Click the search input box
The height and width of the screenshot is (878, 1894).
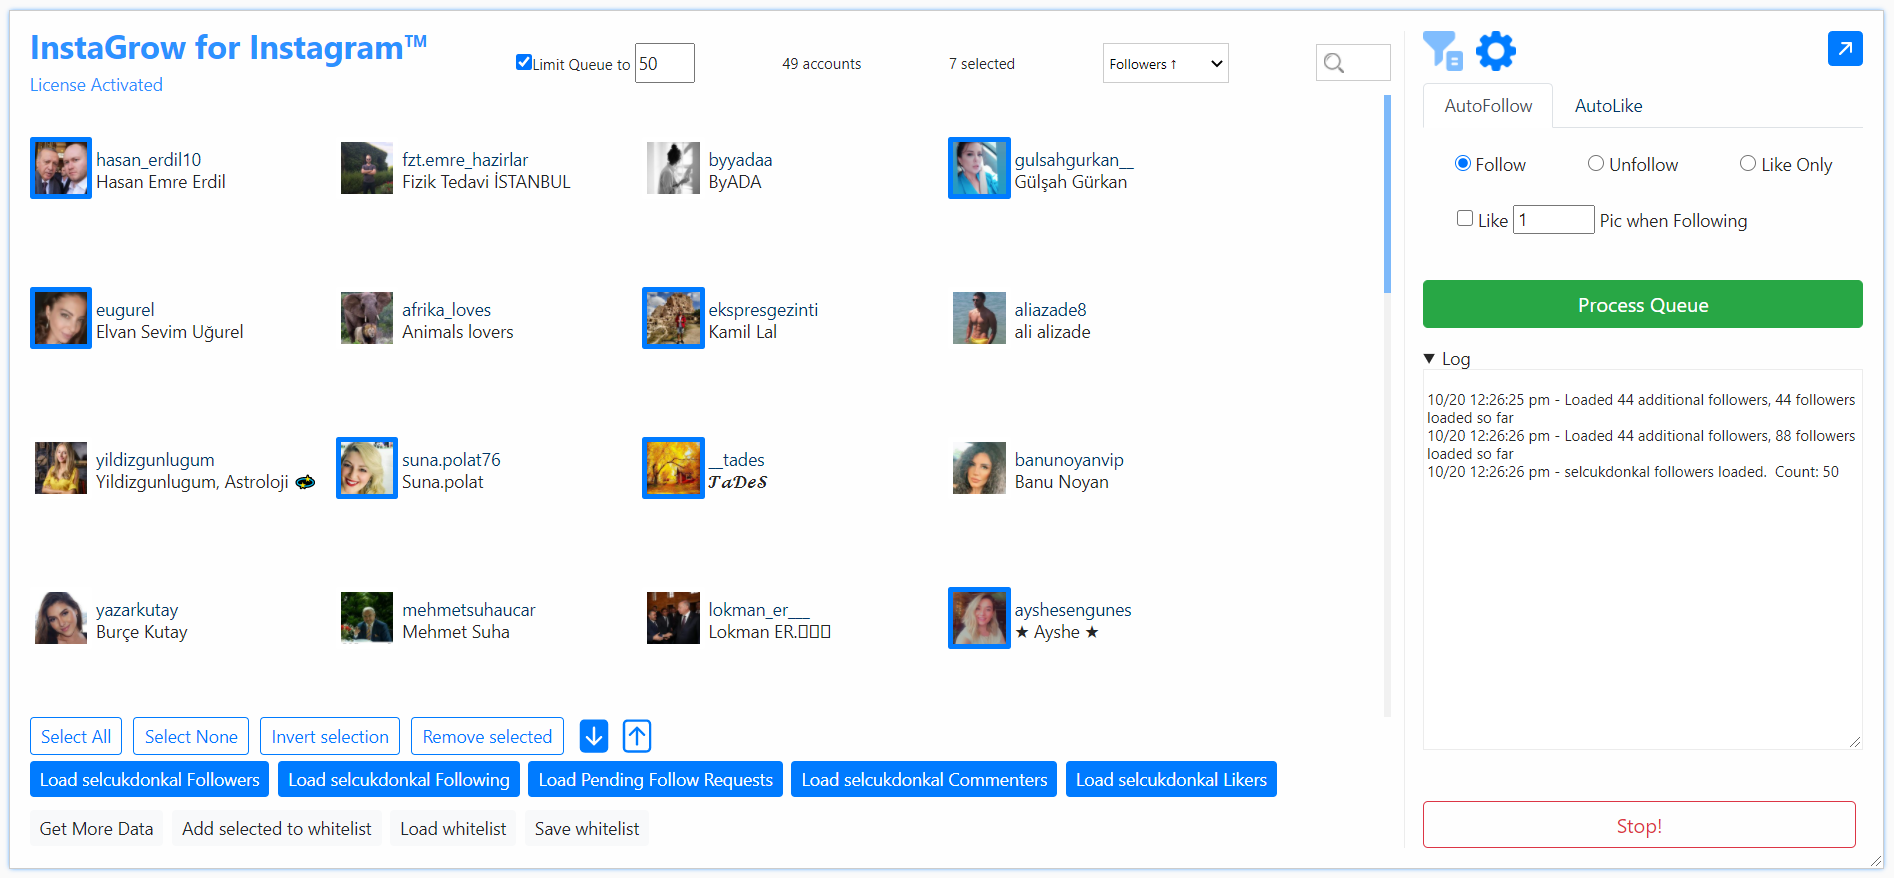point(1353,63)
